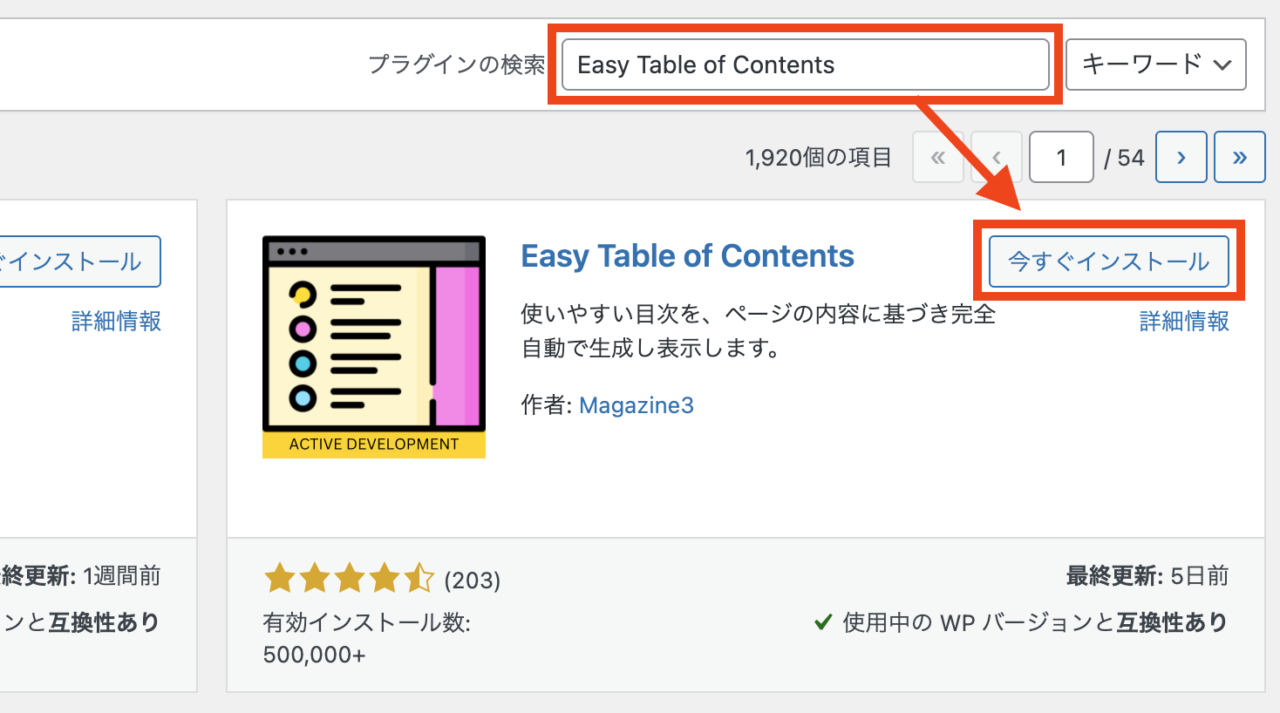The height and width of the screenshot is (713, 1280).
Task: Go to next results page arrow
Action: pos(1181,157)
